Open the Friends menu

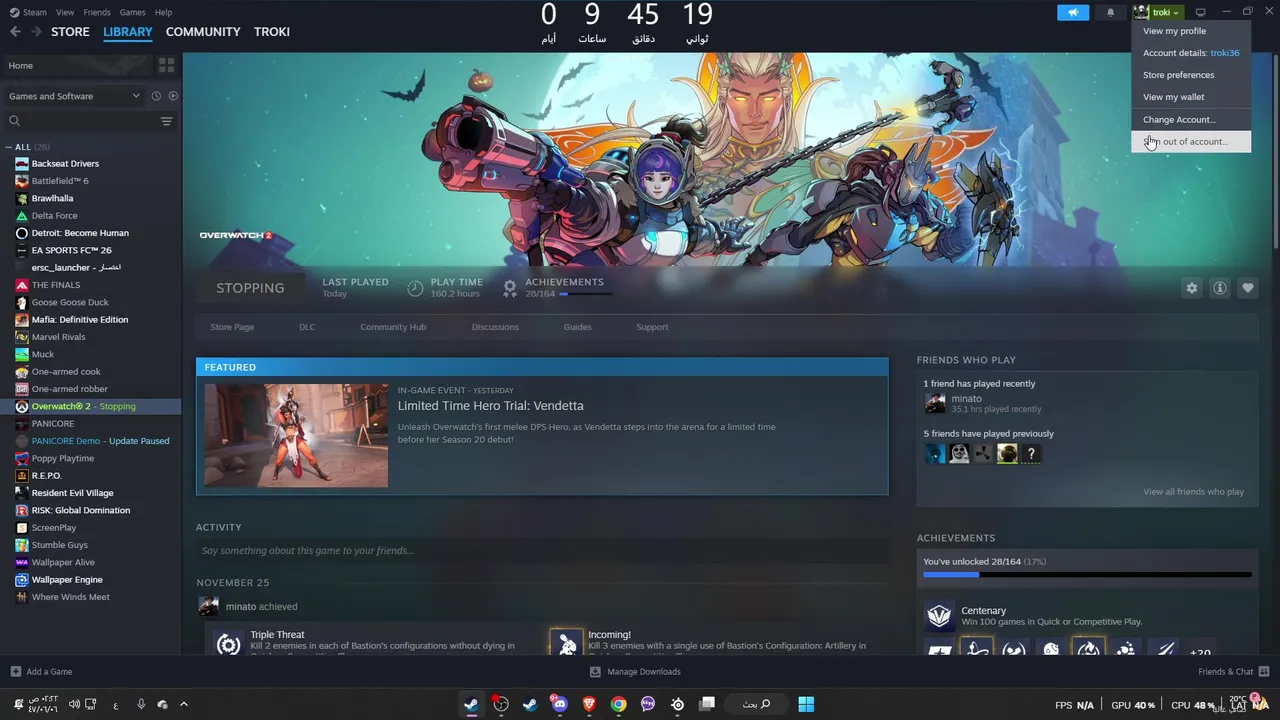tap(97, 12)
